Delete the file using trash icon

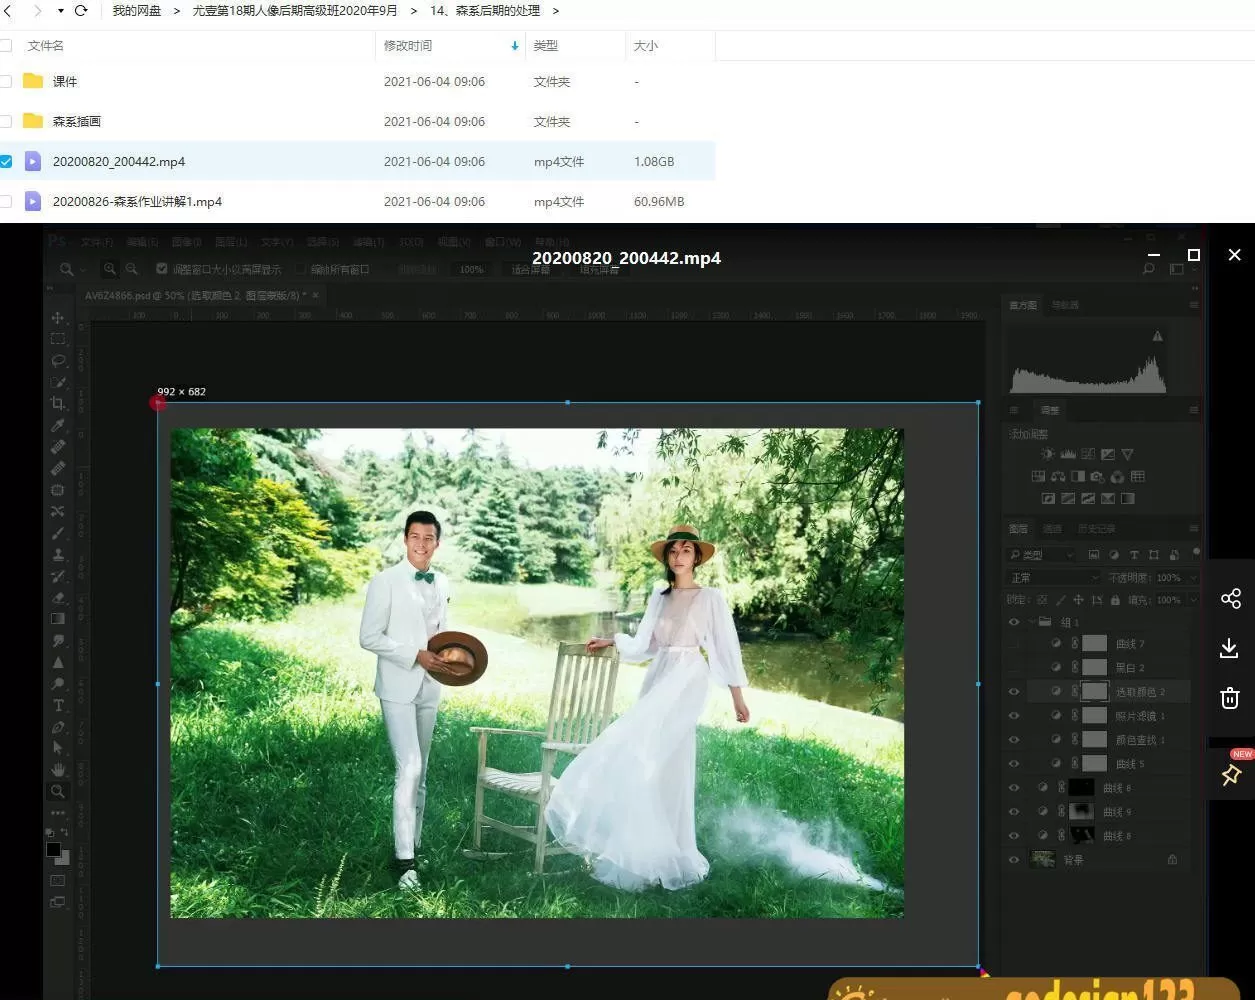(x=1230, y=698)
